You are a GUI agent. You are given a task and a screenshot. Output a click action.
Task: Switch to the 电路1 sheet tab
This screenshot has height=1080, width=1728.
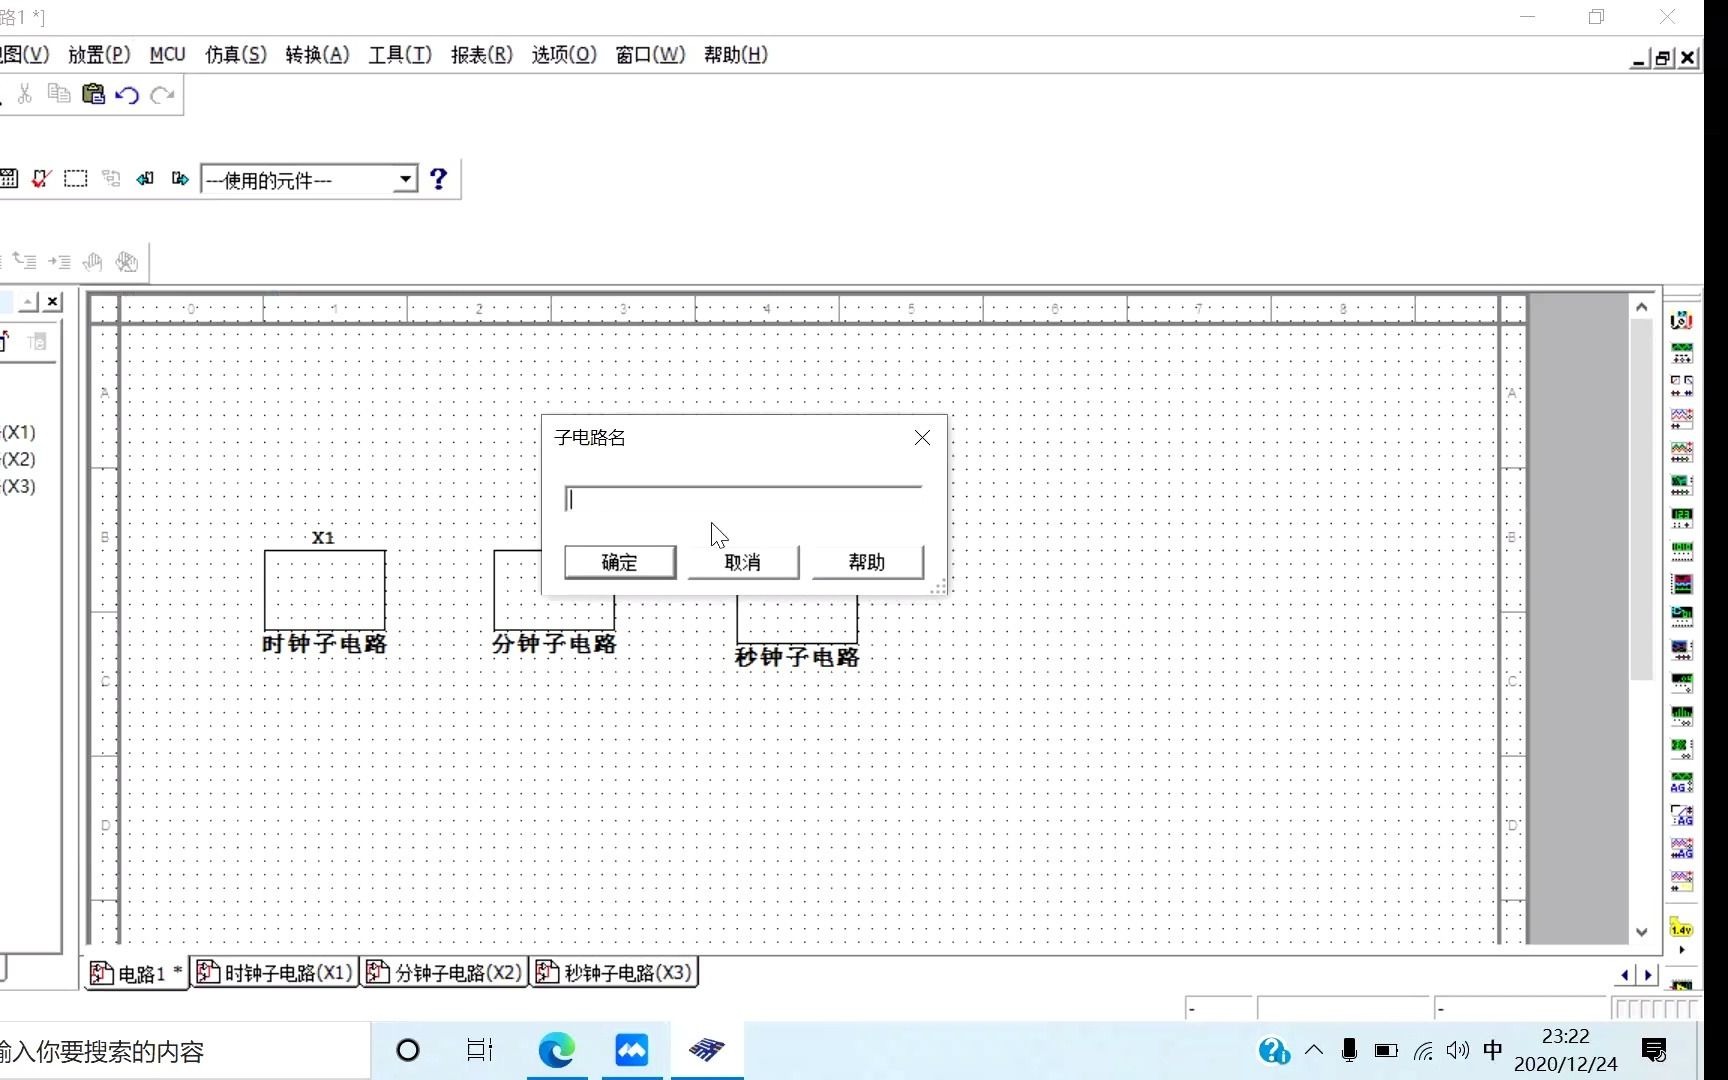(x=136, y=973)
